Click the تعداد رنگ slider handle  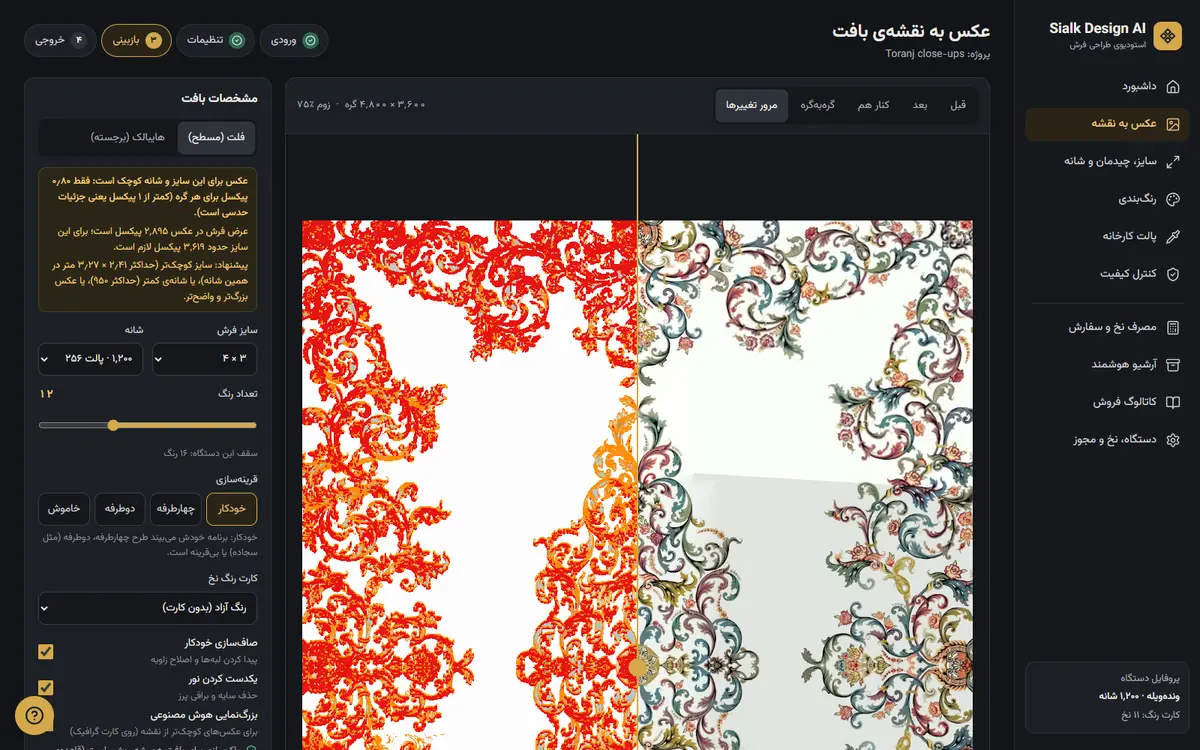113,425
